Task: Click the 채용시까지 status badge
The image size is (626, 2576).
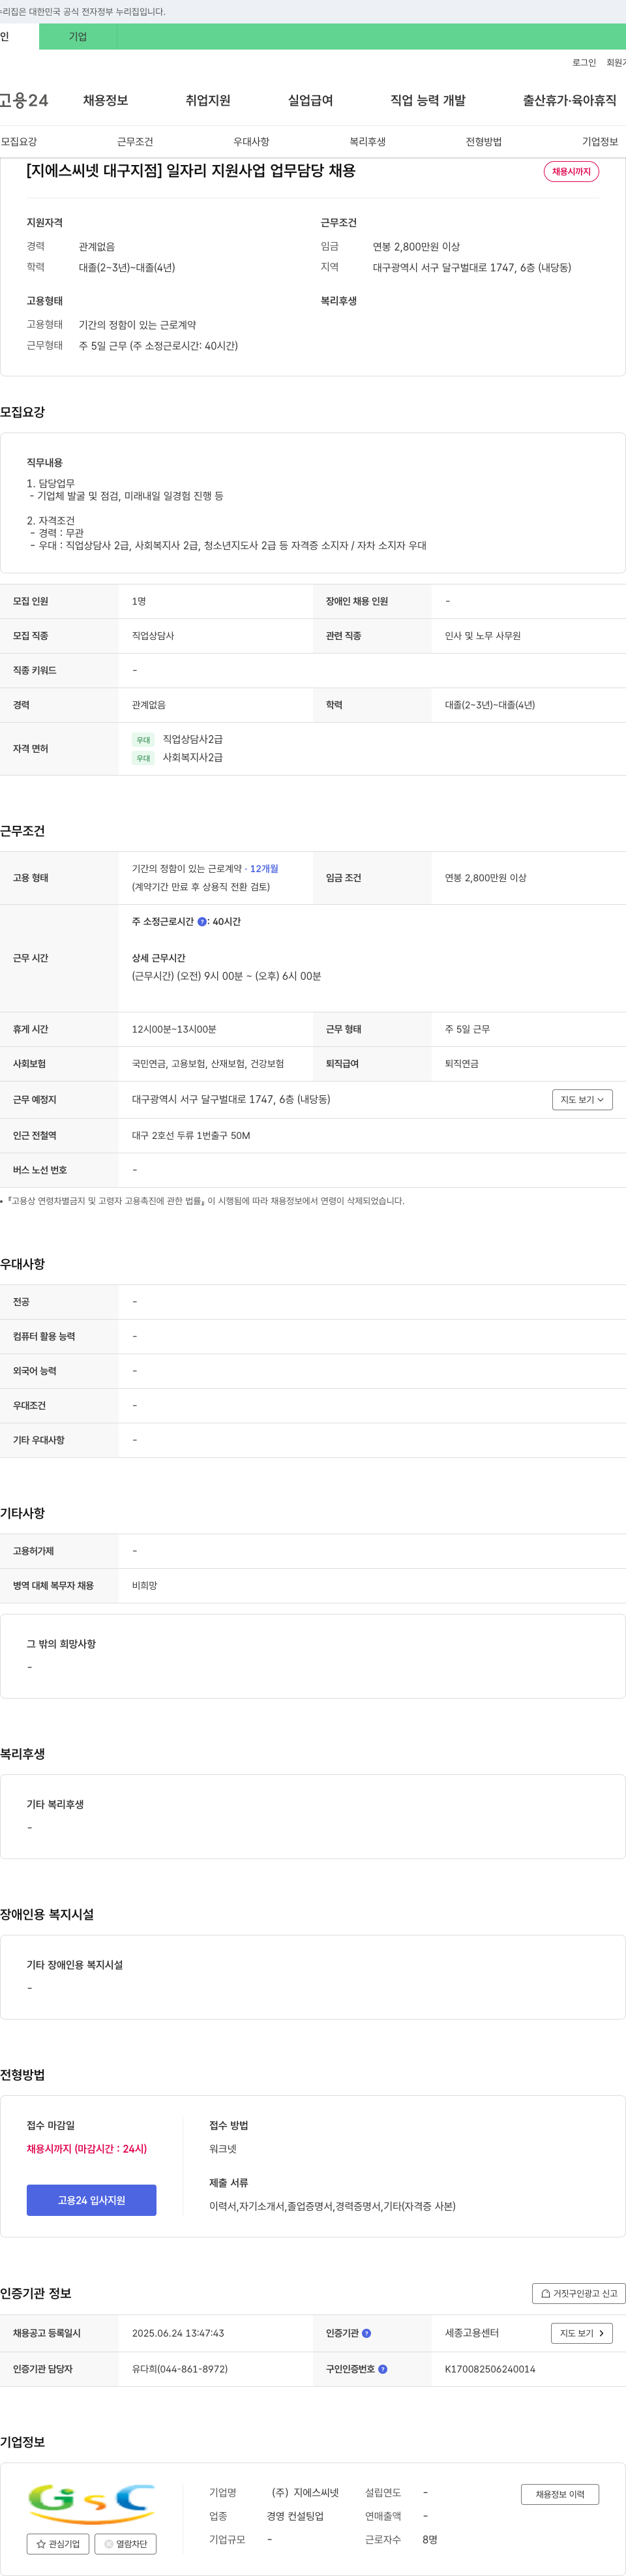Action: point(571,172)
